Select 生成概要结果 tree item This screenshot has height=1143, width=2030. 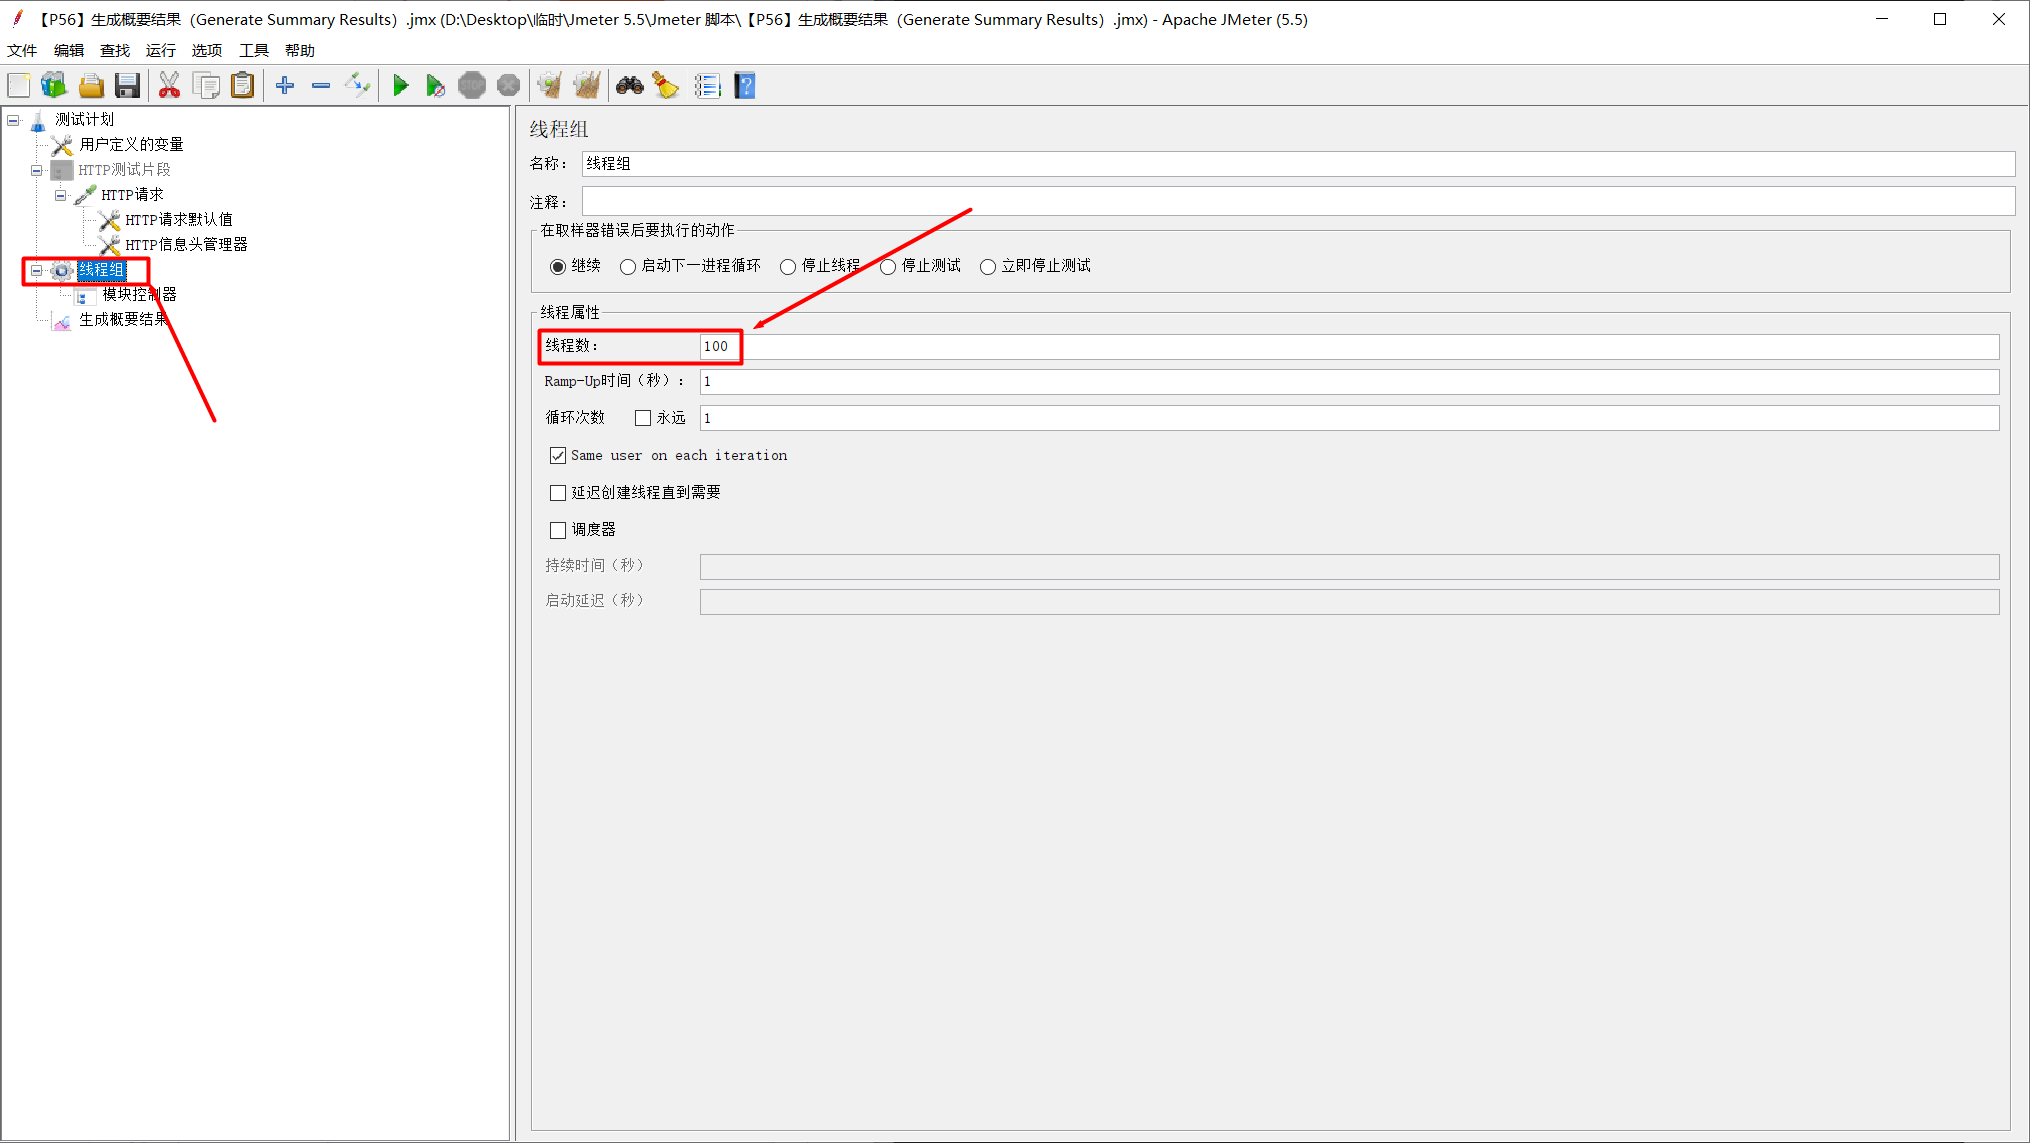tap(124, 320)
